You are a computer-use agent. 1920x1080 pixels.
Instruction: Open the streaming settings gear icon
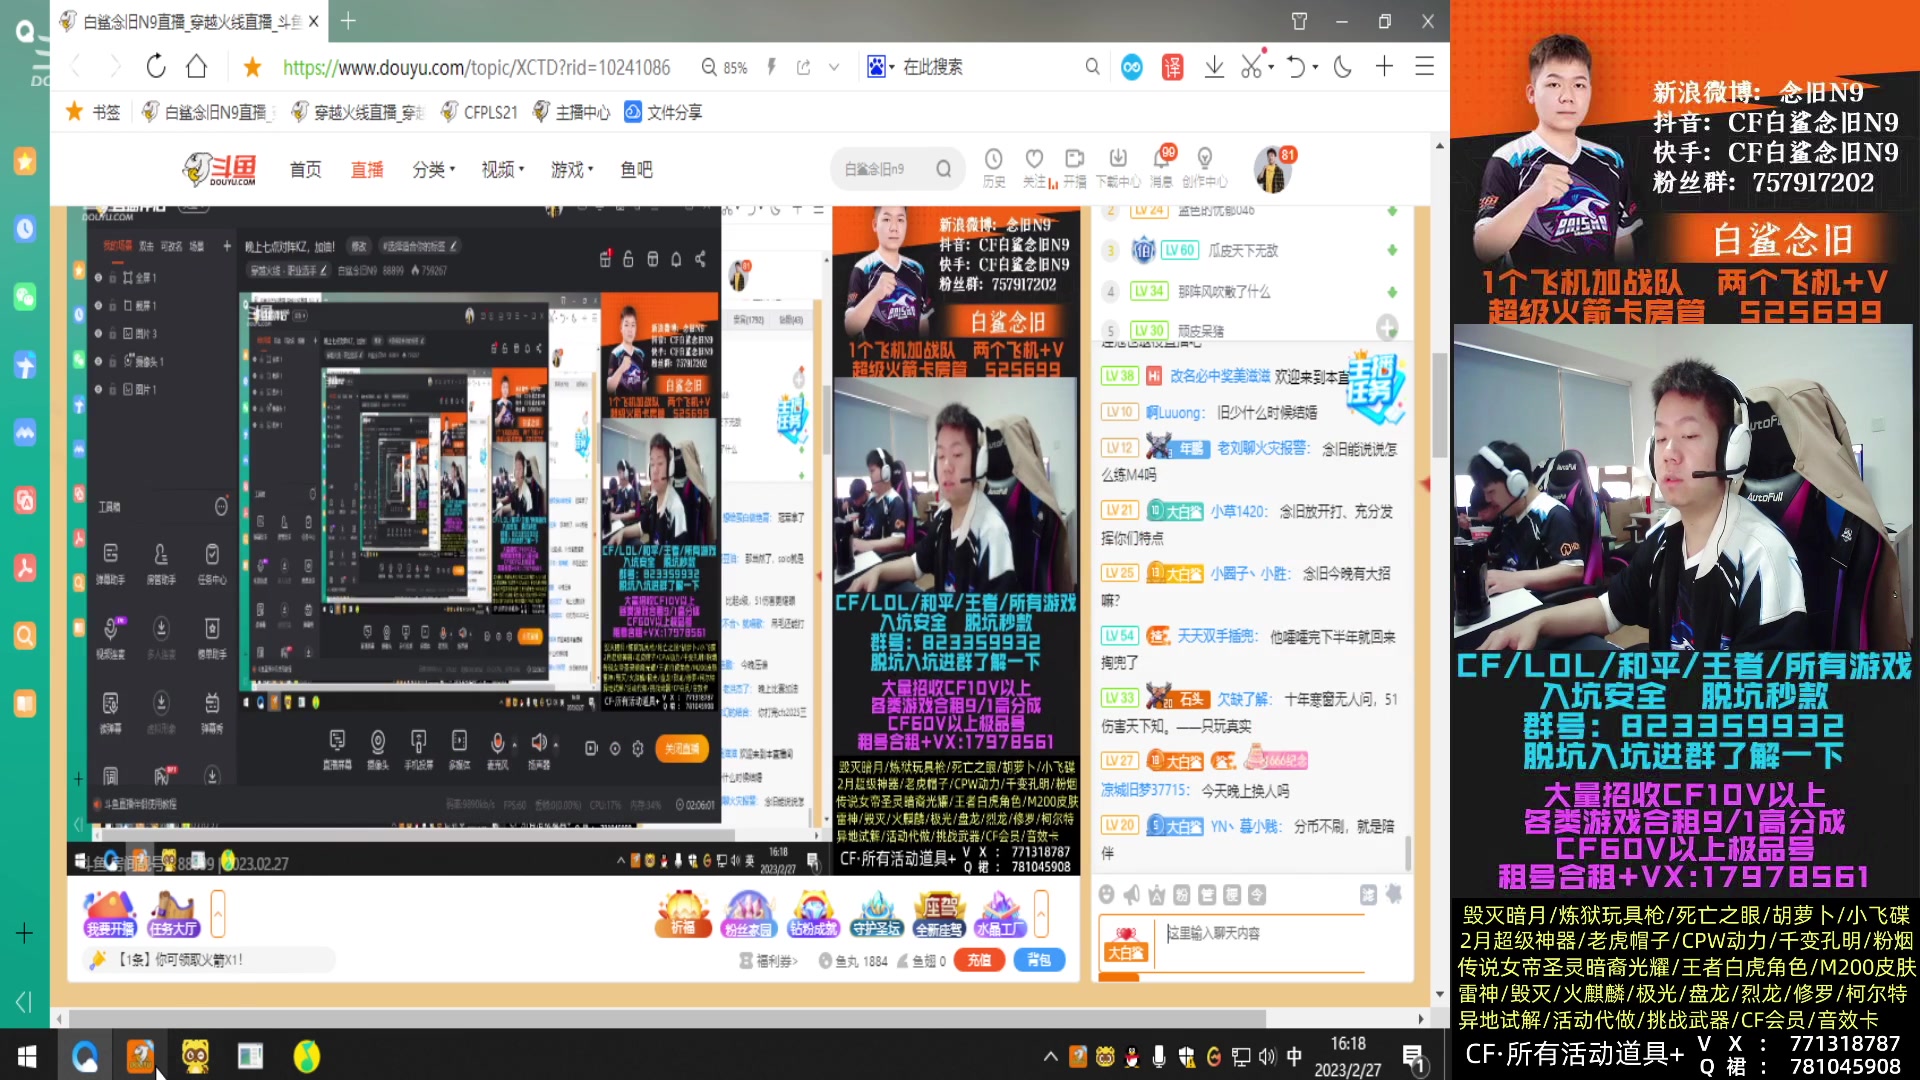point(638,747)
